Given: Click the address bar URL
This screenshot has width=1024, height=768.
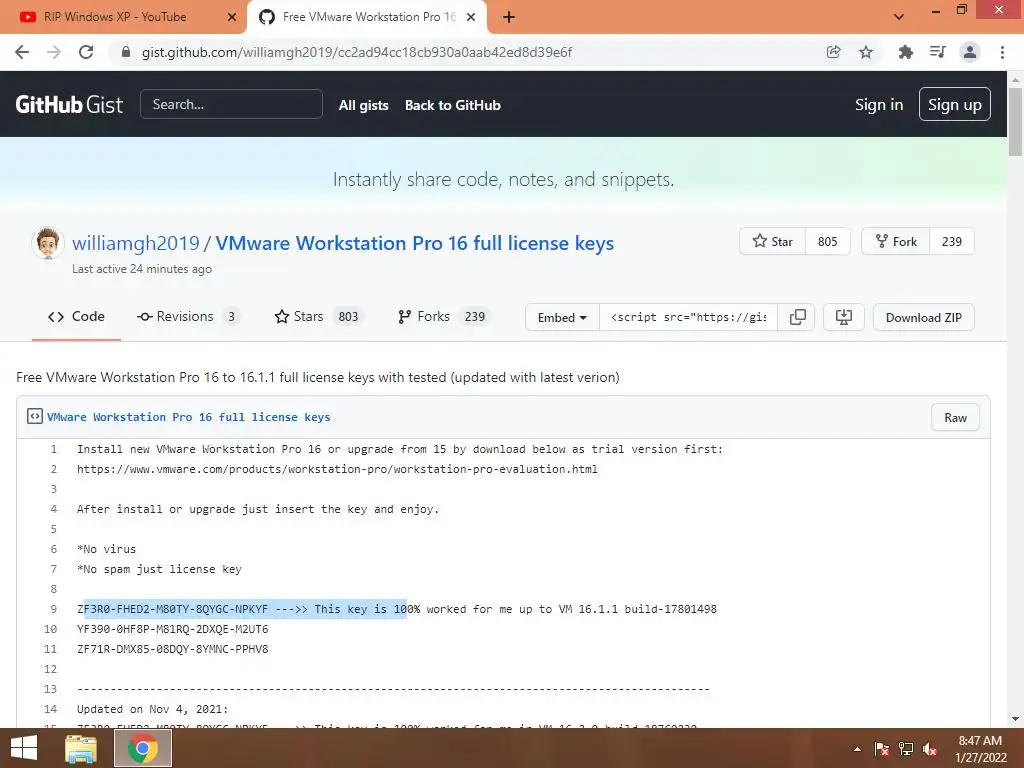Looking at the screenshot, I should [x=357, y=52].
